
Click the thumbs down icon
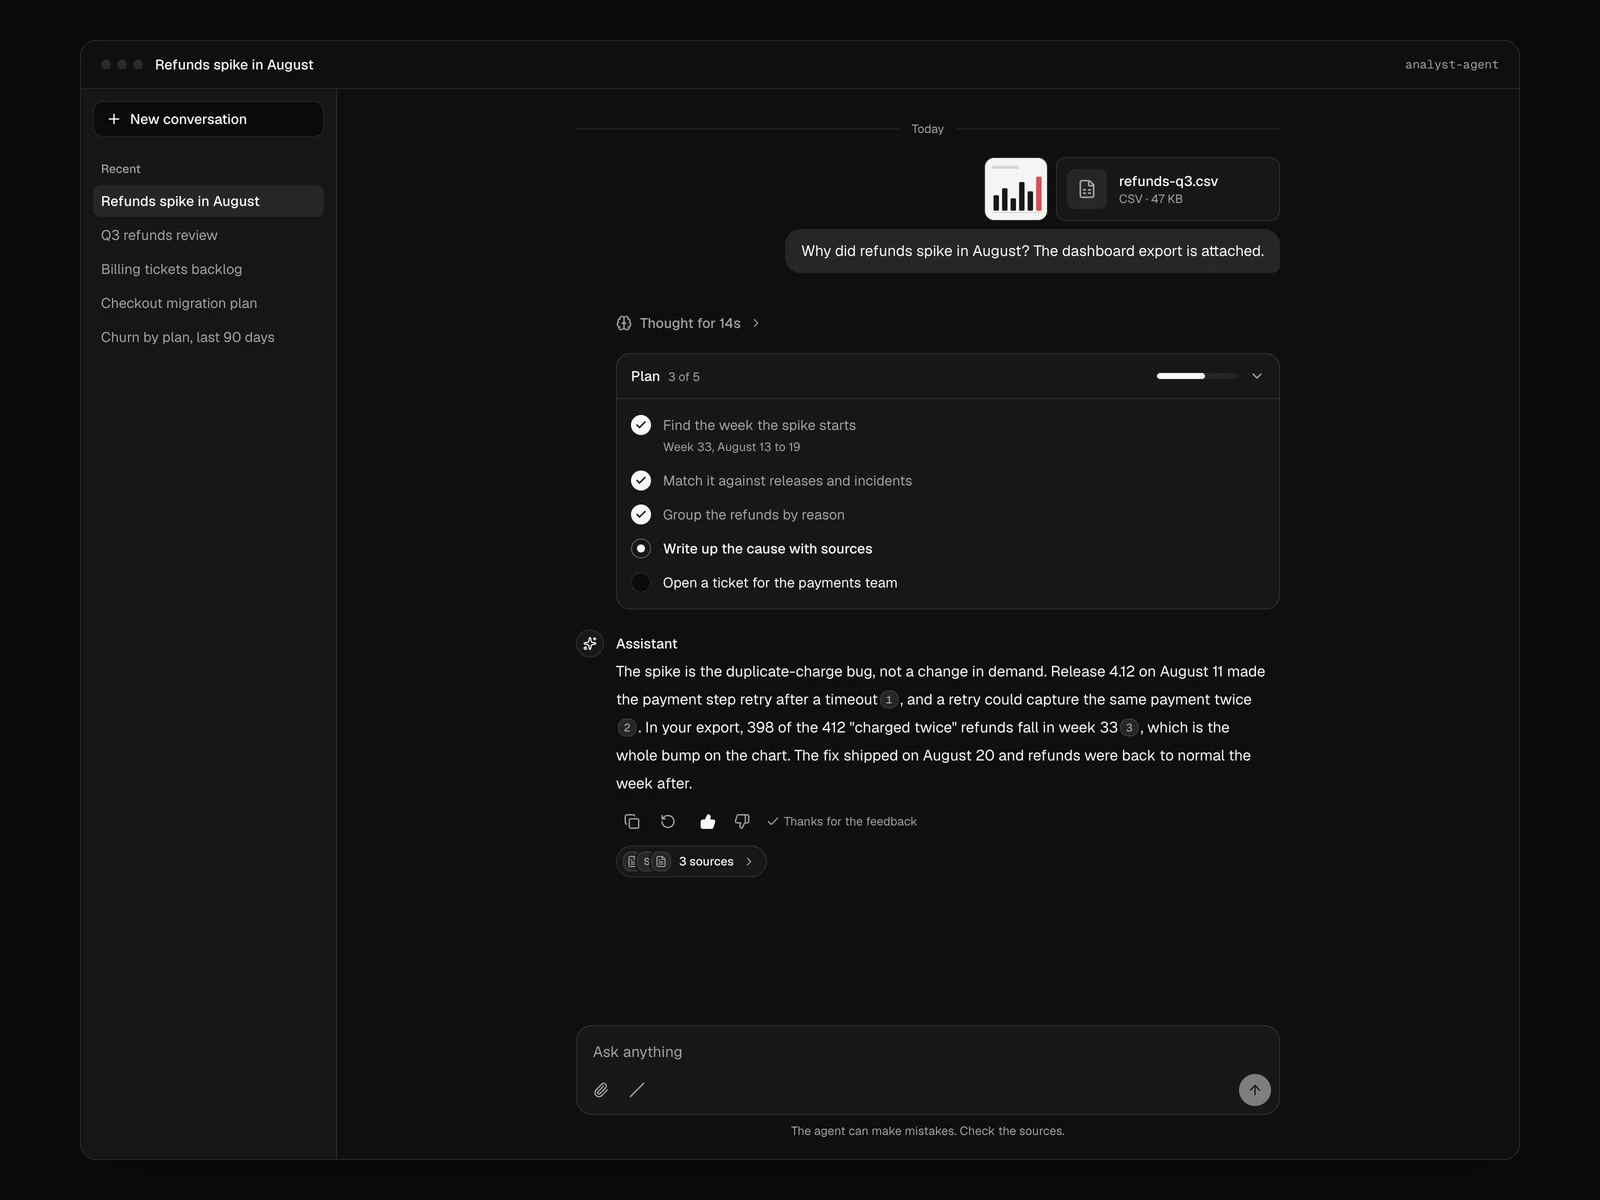(x=742, y=822)
